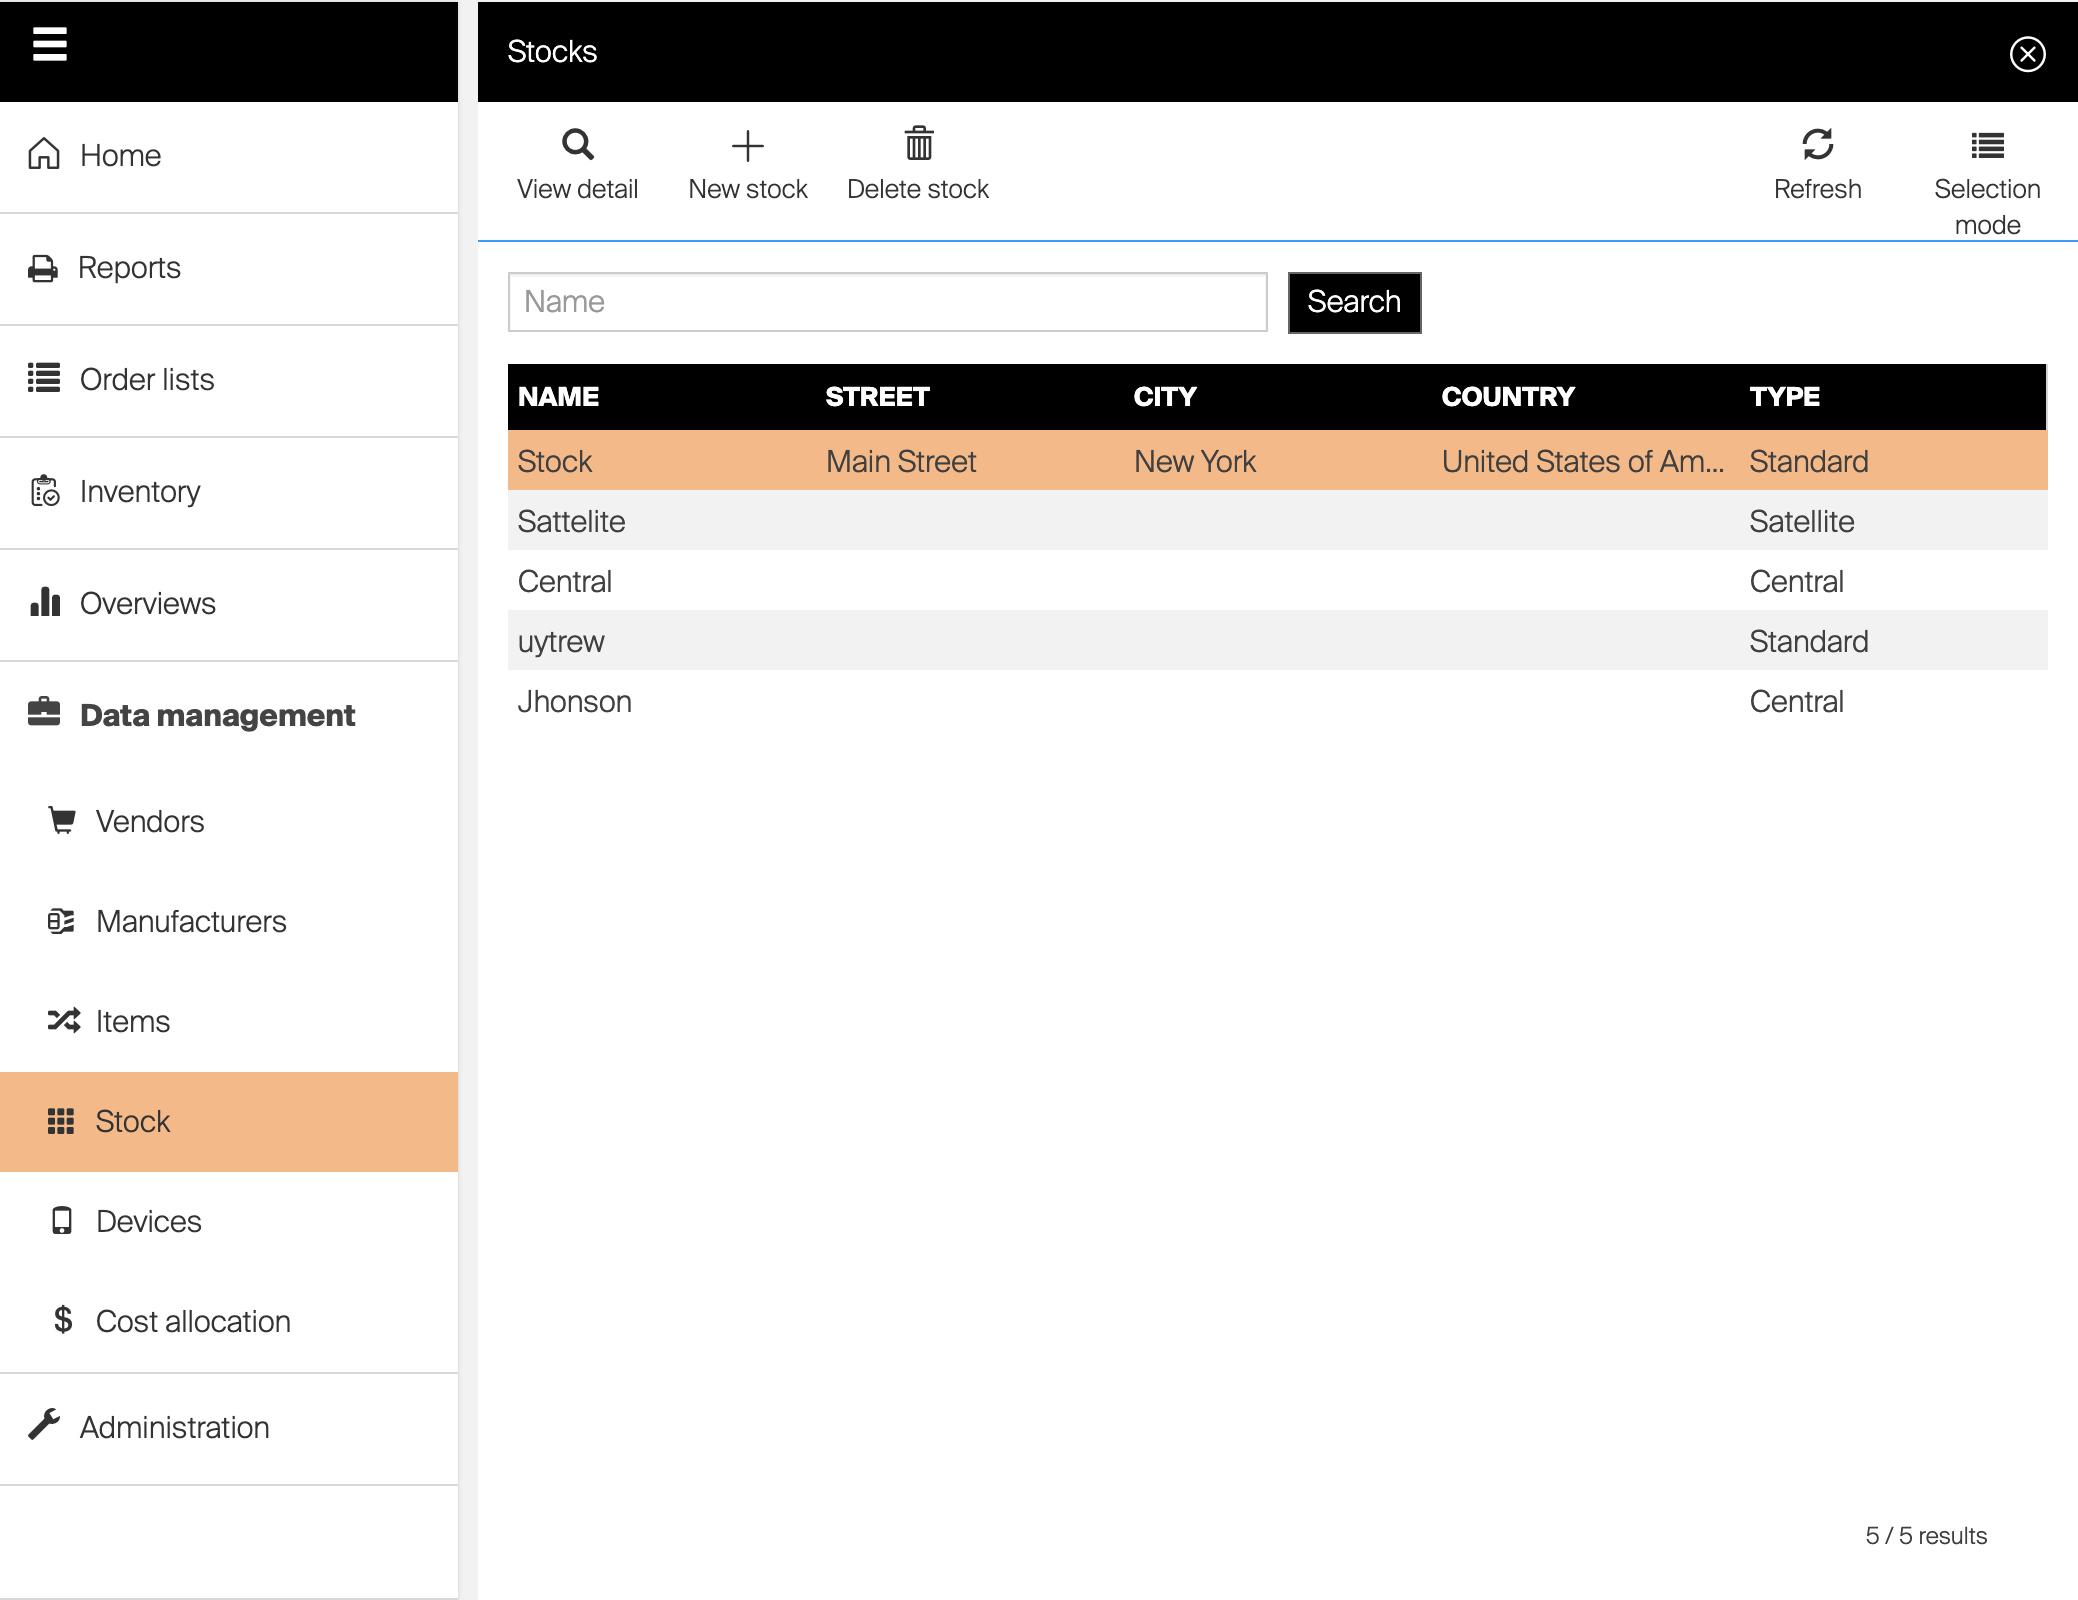Collapse the Data management section
This screenshot has width=2078, height=1600.
217,715
